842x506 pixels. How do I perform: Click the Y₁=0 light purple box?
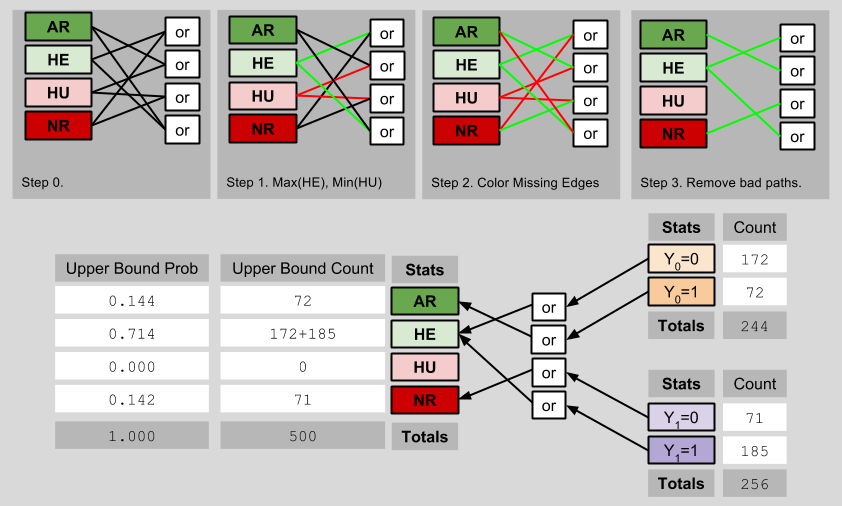coord(681,417)
